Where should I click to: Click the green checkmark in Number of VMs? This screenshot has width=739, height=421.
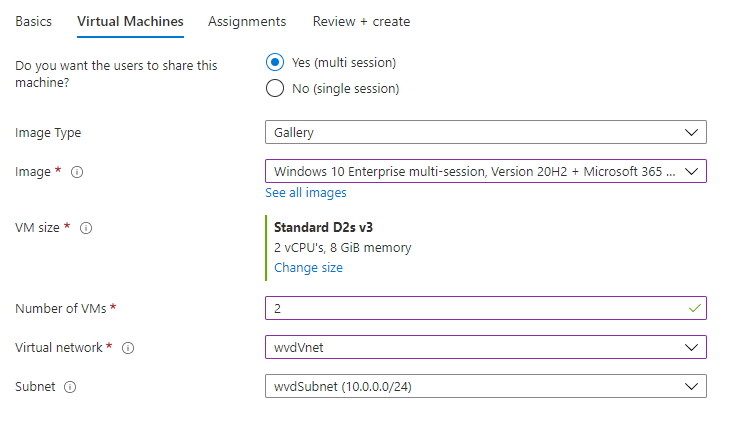click(x=694, y=308)
